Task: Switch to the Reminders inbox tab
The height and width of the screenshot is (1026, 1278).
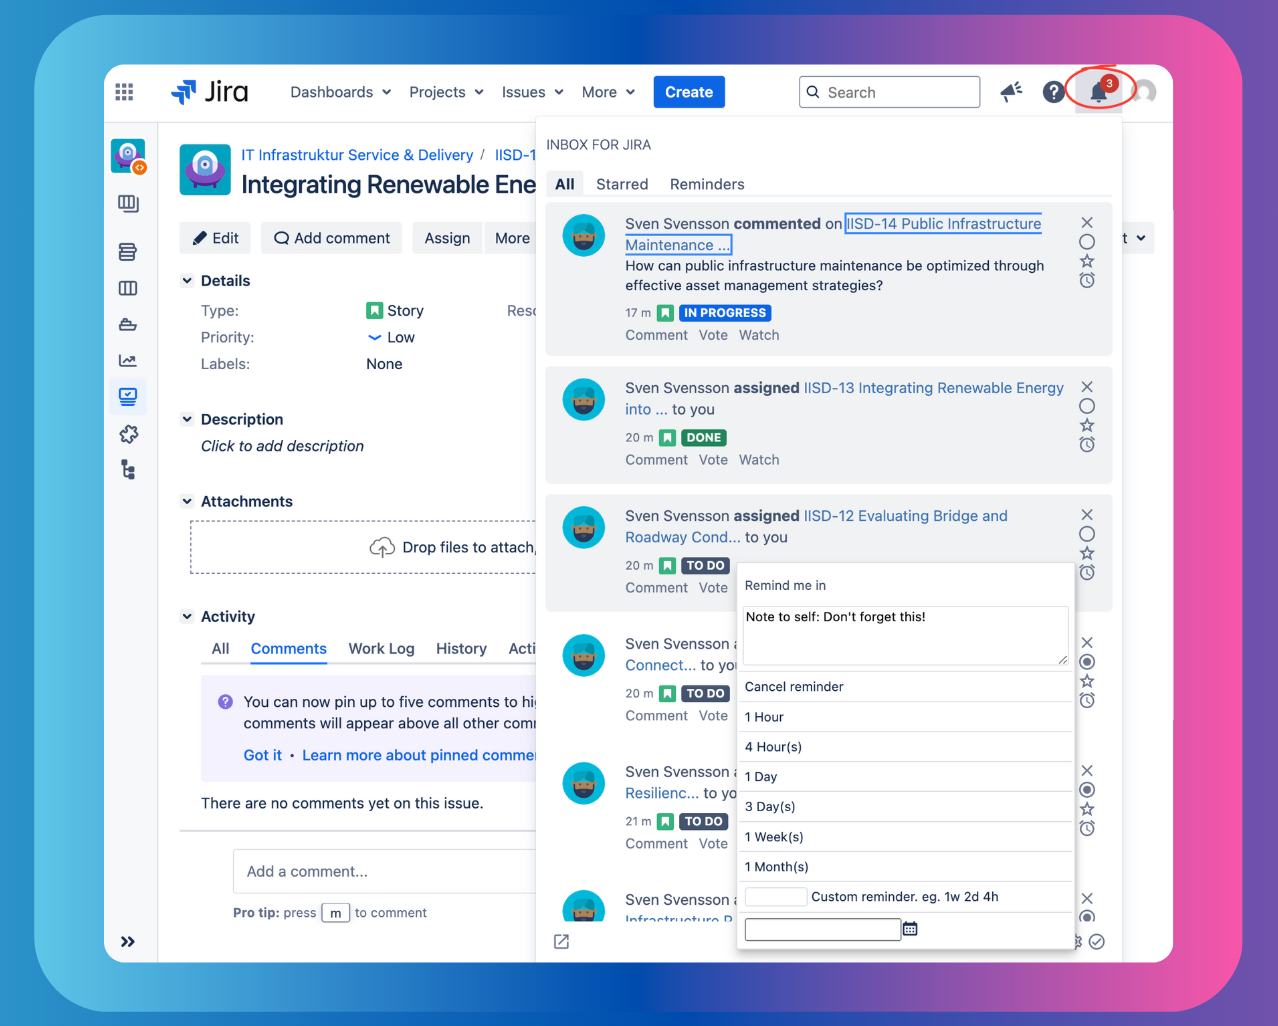Action: tap(707, 184)
